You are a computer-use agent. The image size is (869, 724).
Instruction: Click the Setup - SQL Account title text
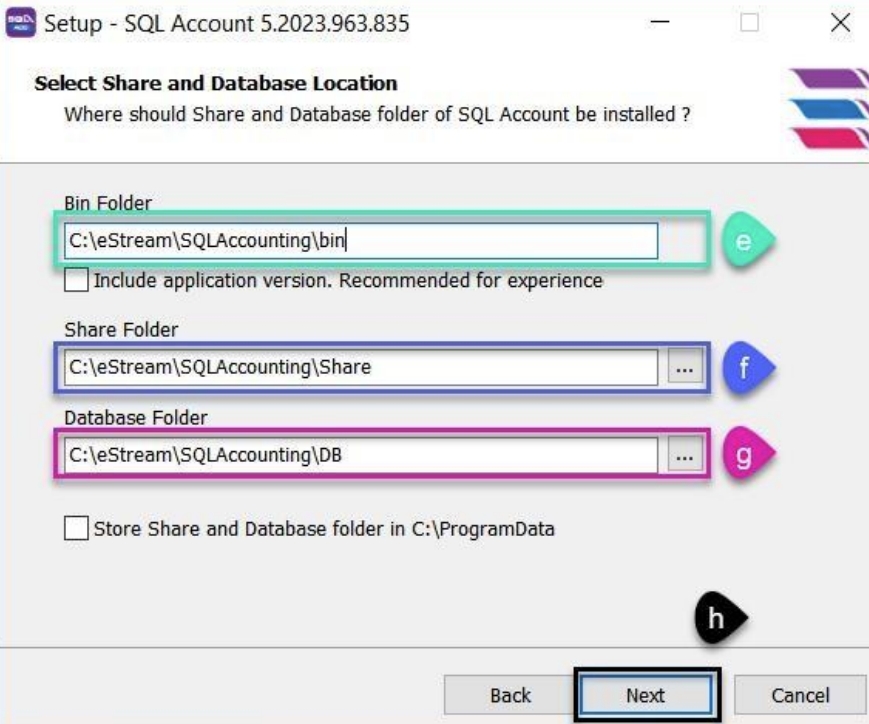226,22
